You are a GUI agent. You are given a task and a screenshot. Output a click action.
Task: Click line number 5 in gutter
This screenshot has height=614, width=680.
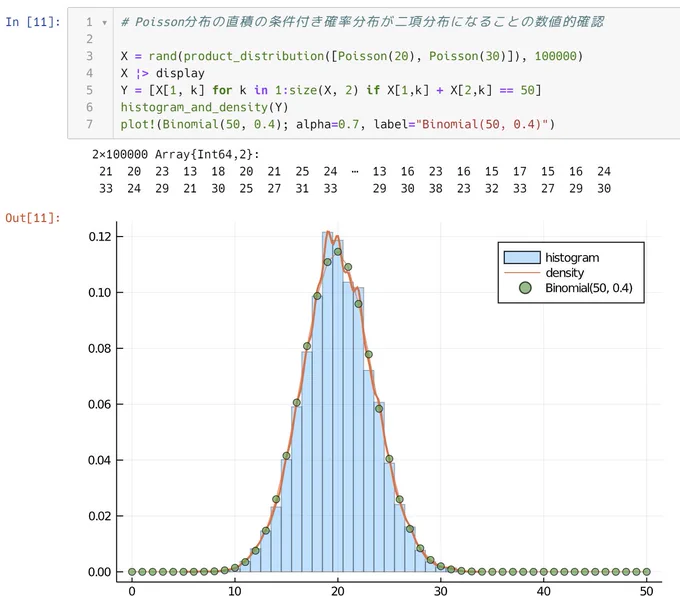coord(89,90)
